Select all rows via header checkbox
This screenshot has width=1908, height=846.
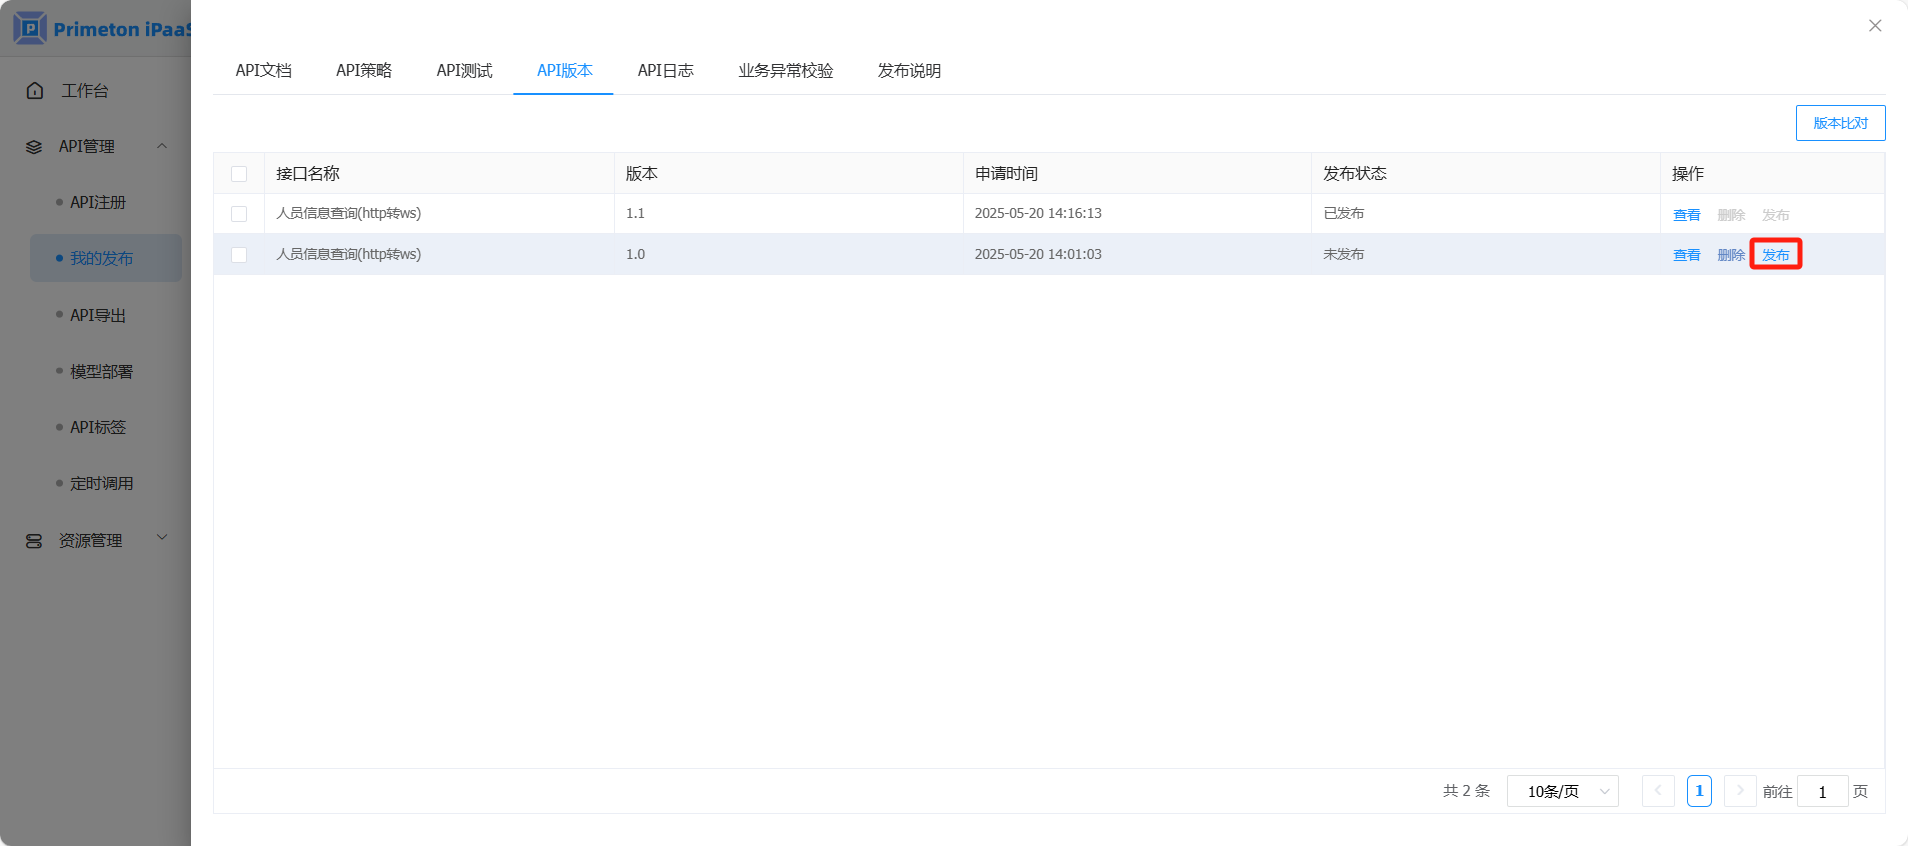point(239,174)
